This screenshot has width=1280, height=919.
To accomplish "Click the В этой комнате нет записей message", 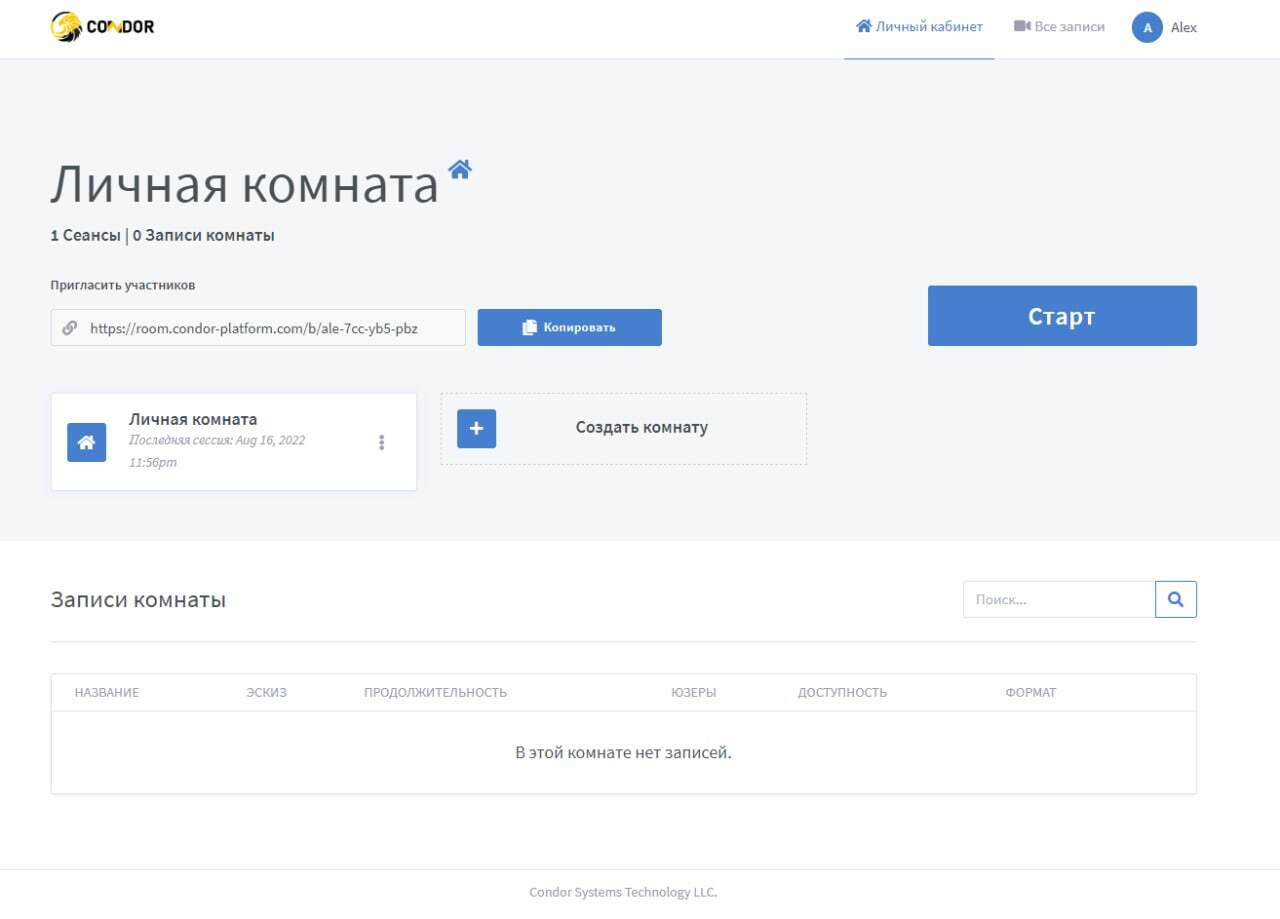I will click(623, 752).
